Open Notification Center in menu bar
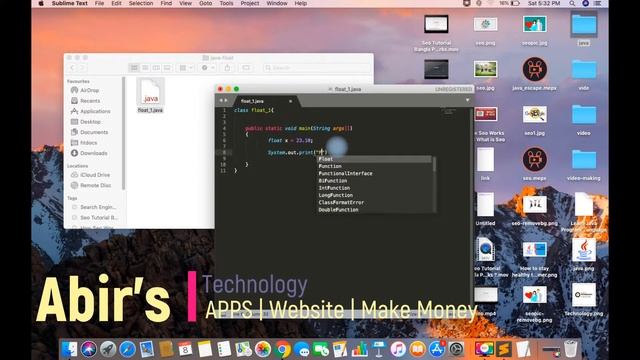 point(598,3)
